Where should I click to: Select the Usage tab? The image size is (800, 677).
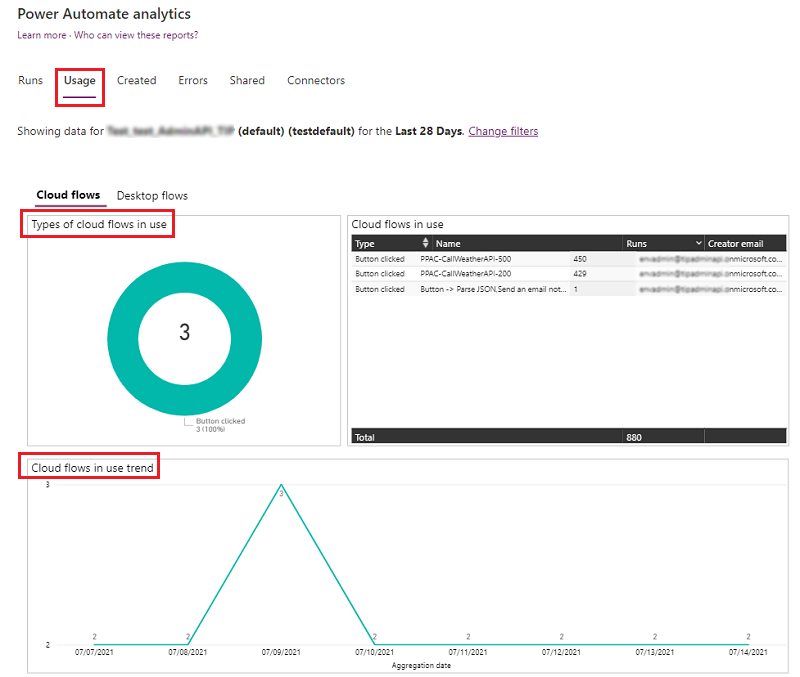pos(80,80)
